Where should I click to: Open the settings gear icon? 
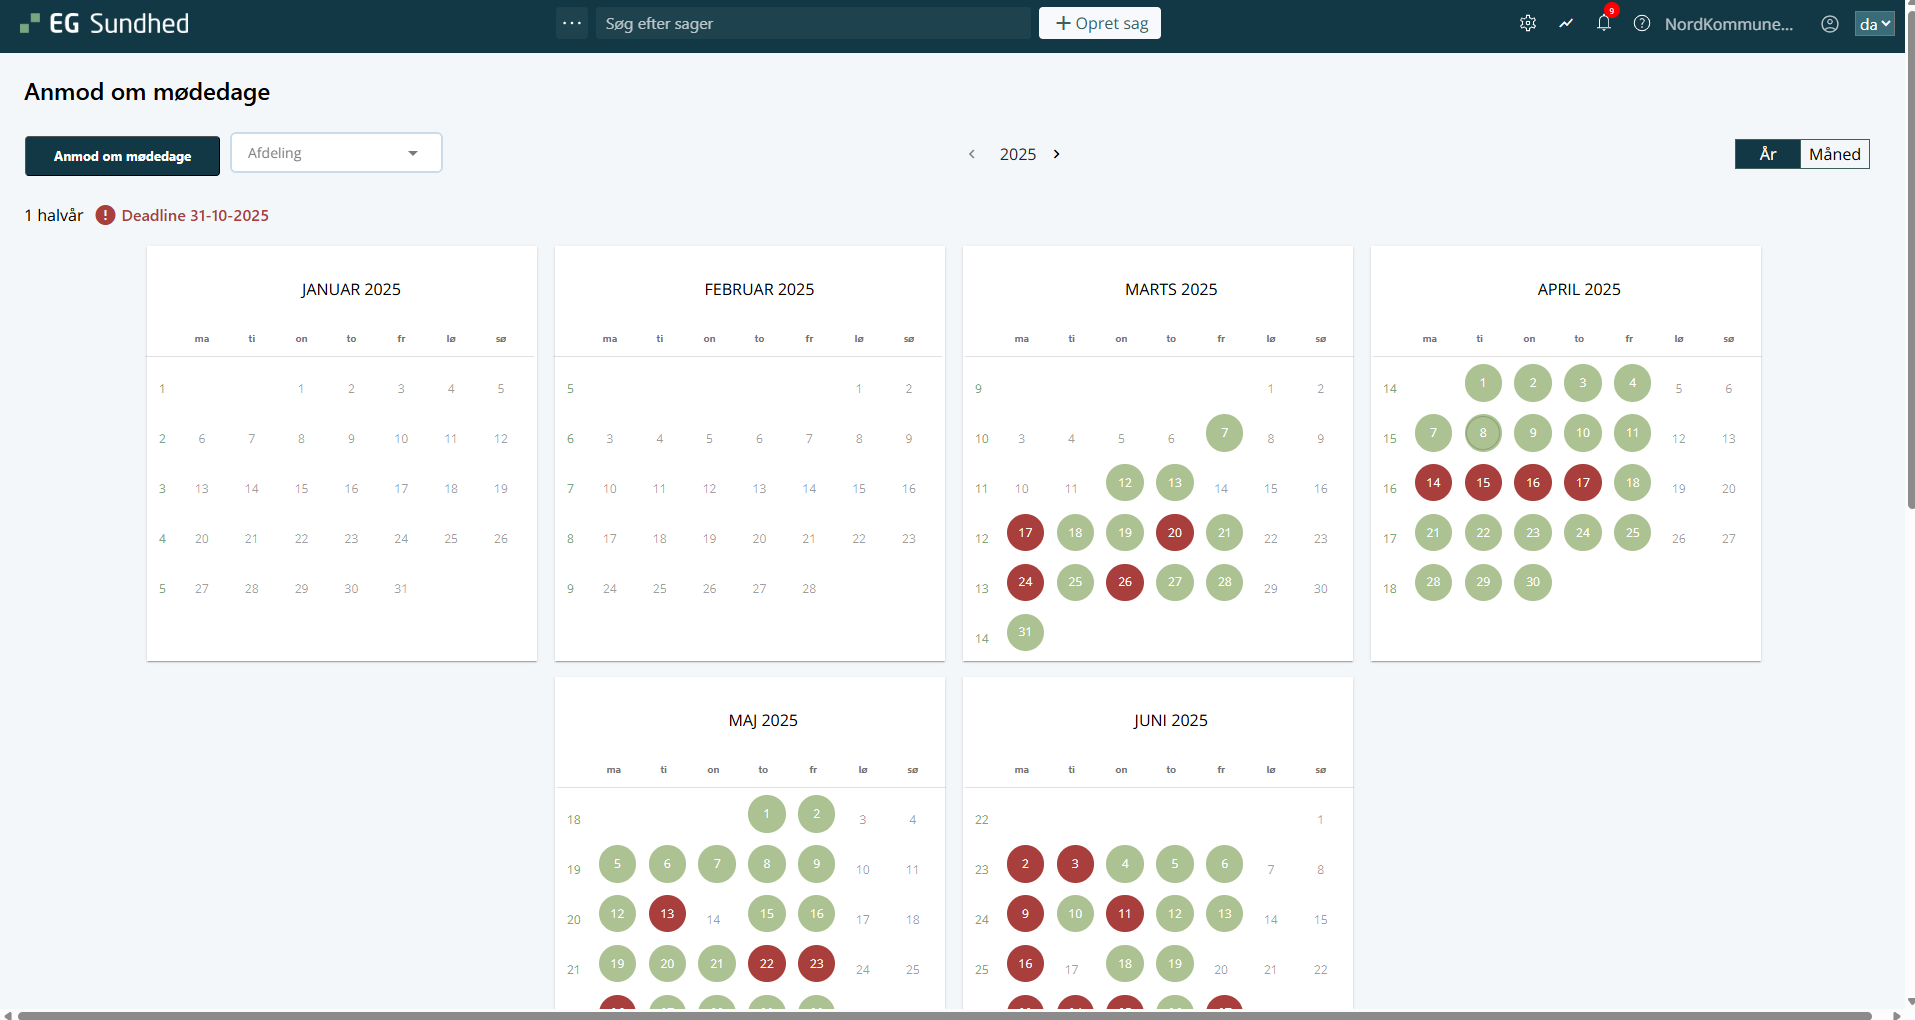1527,23
